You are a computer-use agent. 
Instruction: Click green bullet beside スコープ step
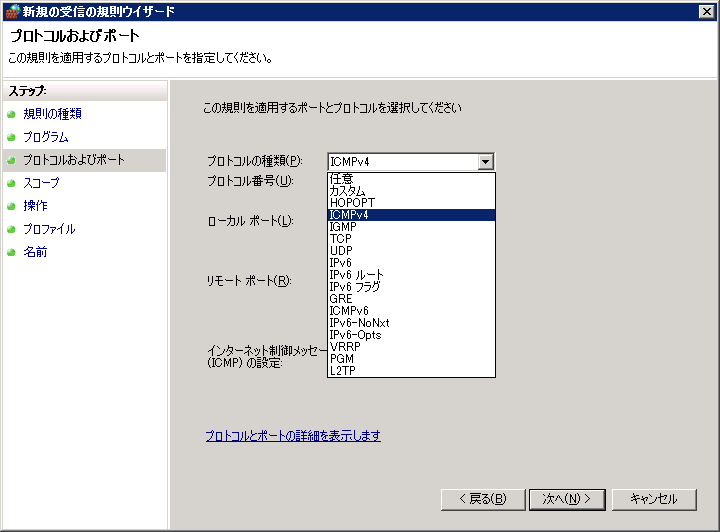(x=12, y=183)
